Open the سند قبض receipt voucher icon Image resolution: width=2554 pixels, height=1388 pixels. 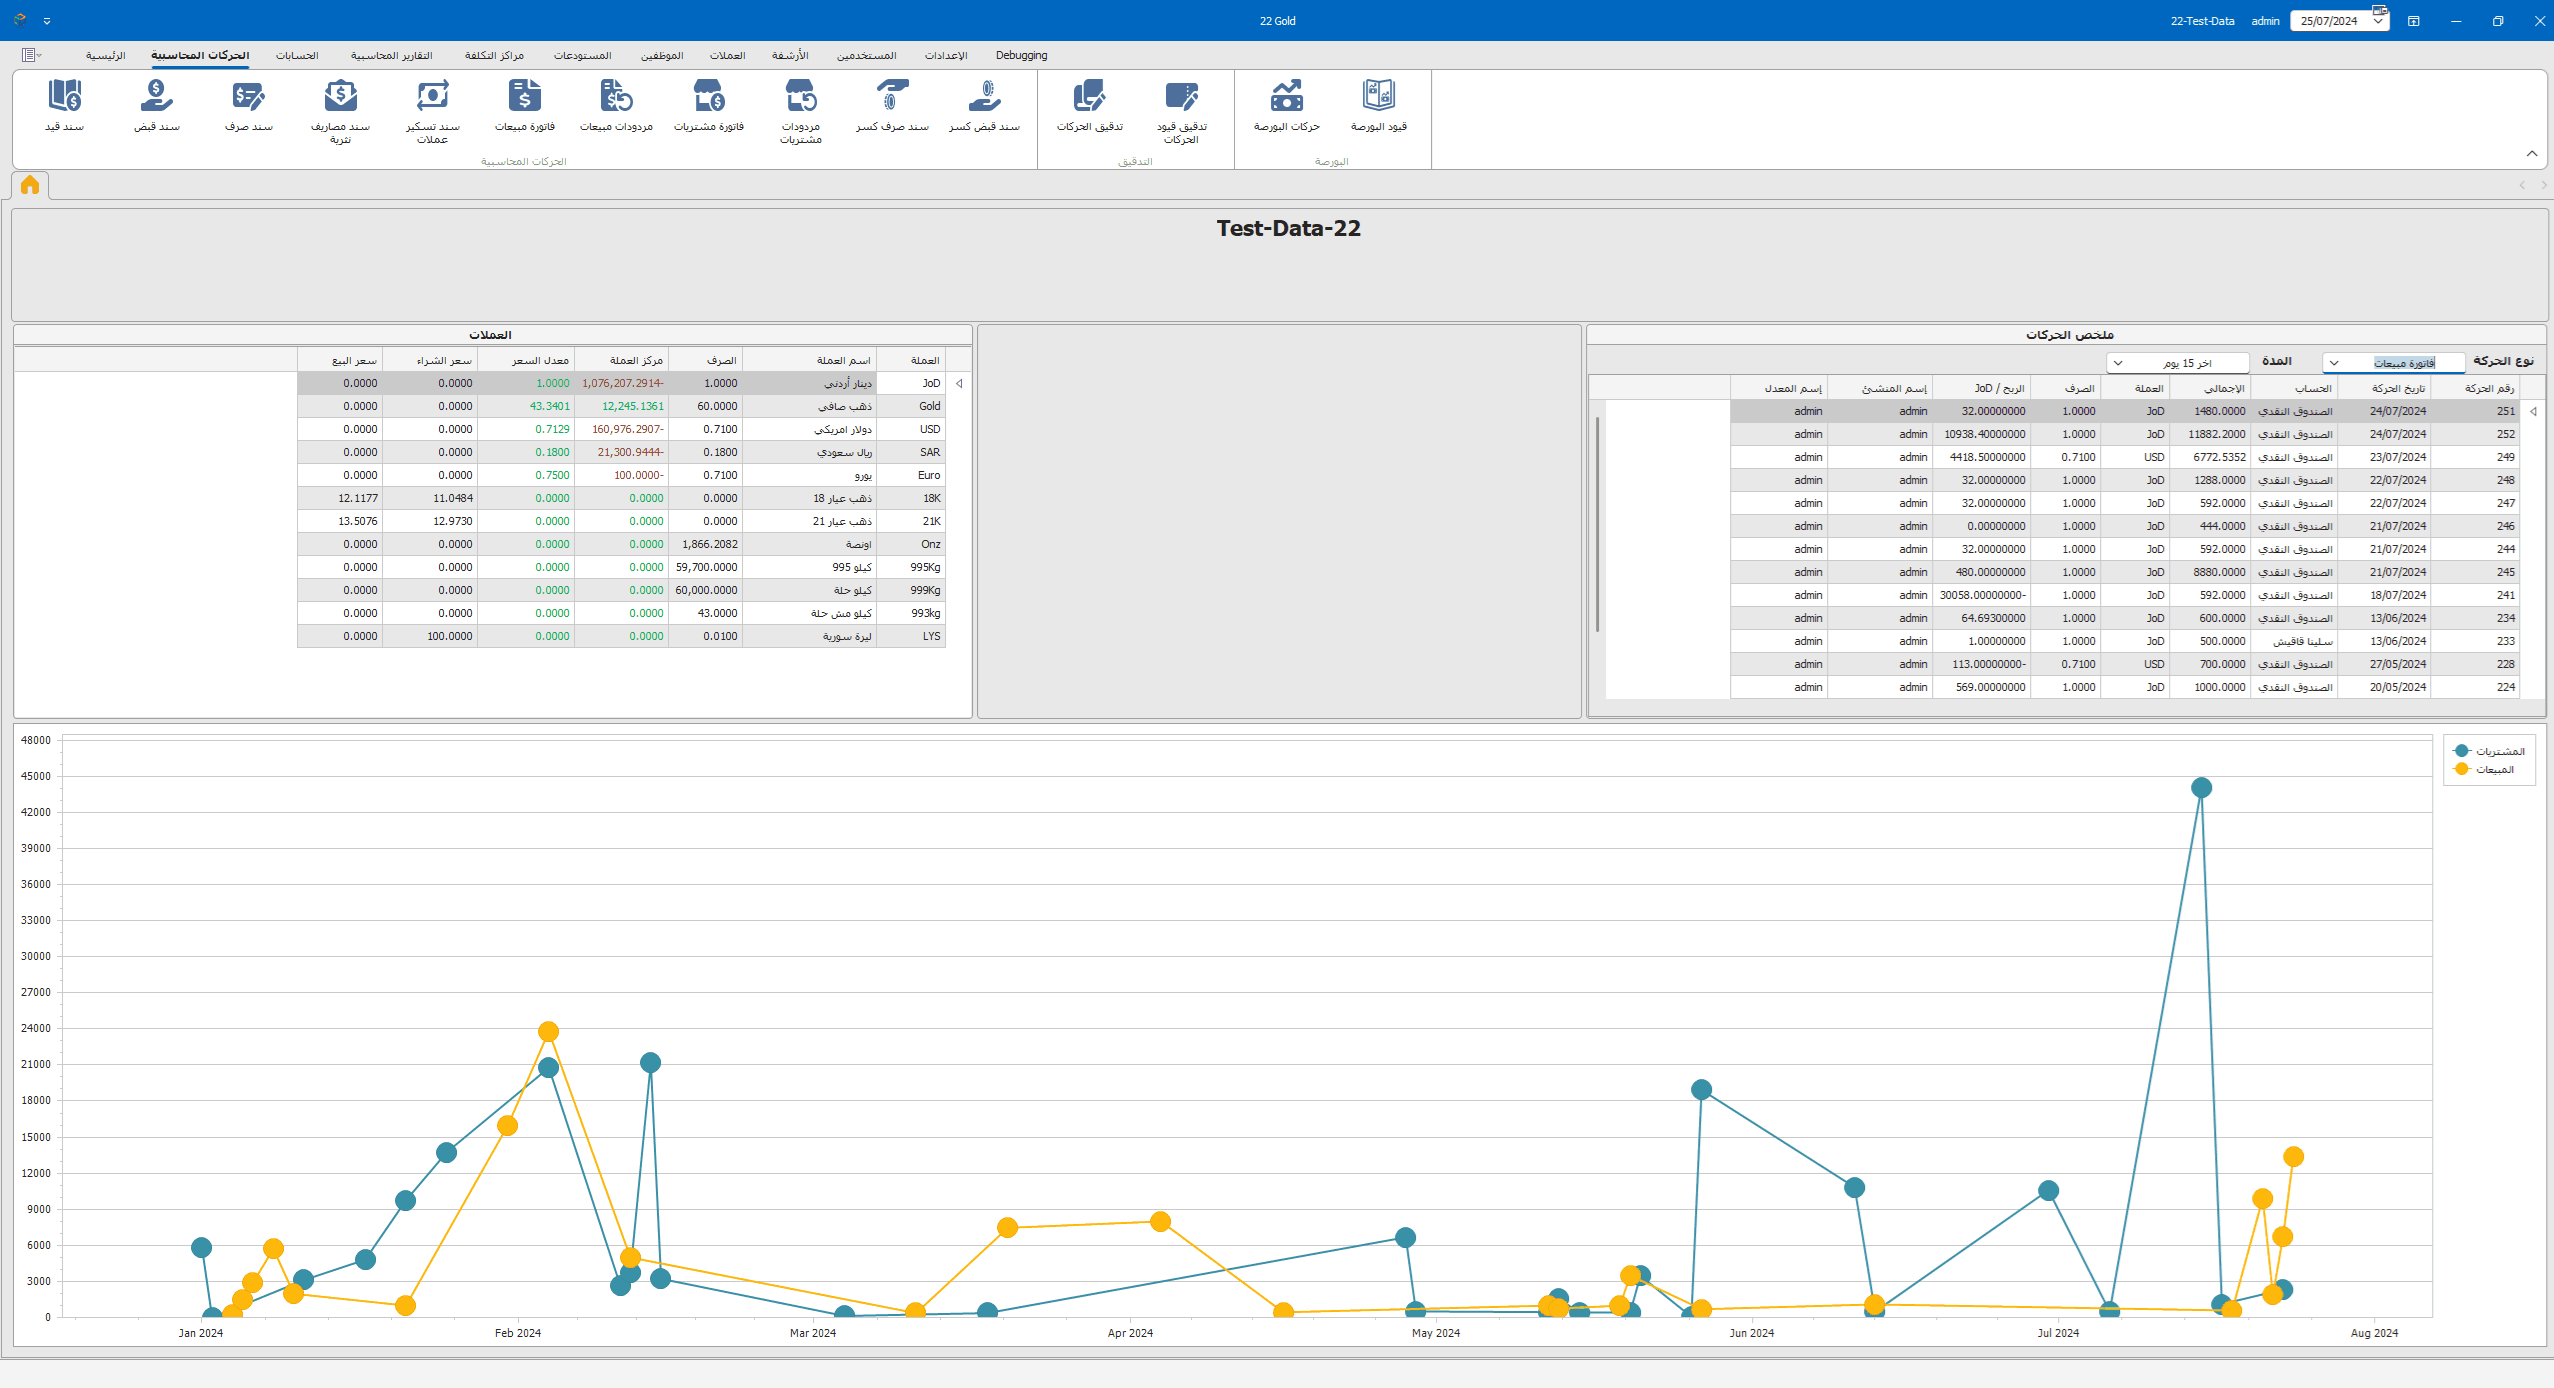coord(157,105)
